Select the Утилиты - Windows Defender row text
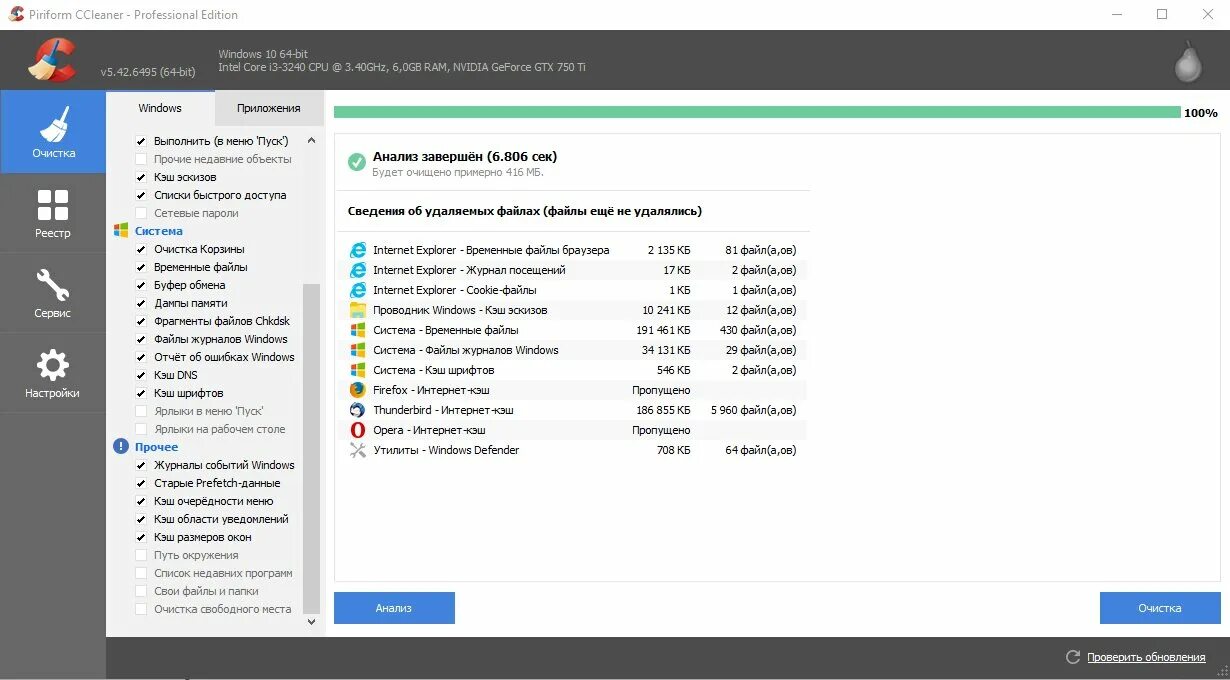Image resolution: width=1230 pixels, height=680 pixels. (x=446, y=450)
